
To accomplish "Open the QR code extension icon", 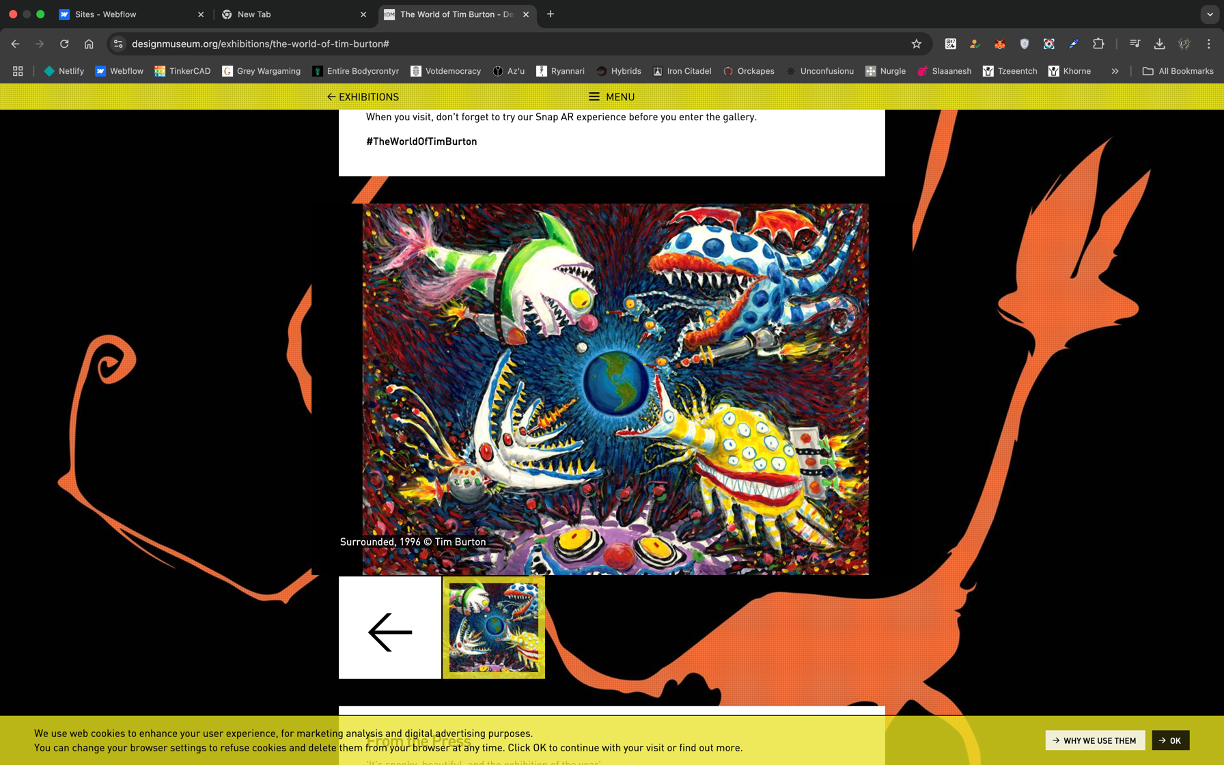I will [950, 44].
